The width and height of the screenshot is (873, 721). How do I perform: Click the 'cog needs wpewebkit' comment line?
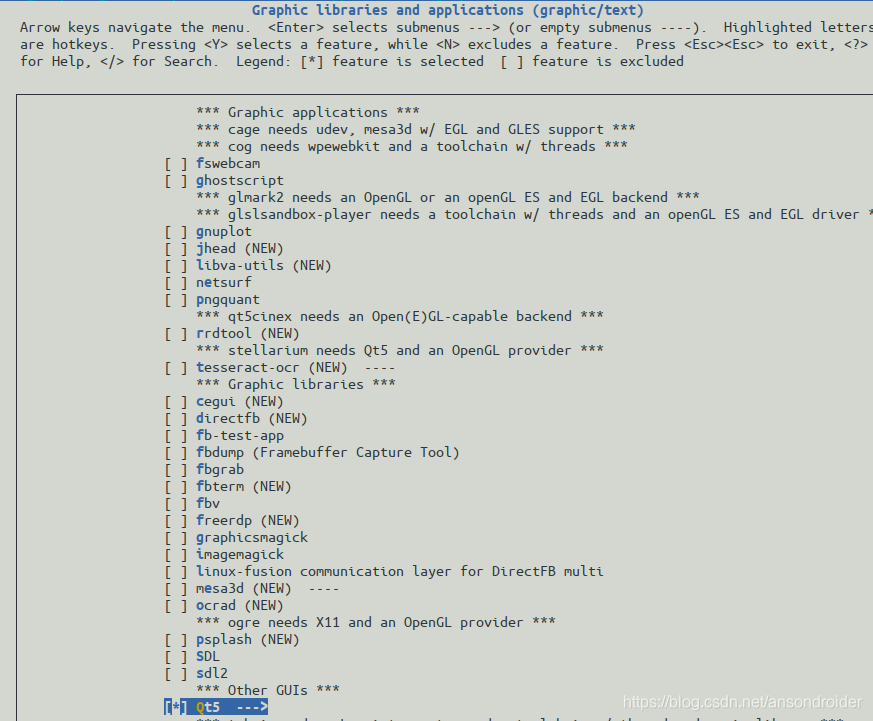click(412, 146)
